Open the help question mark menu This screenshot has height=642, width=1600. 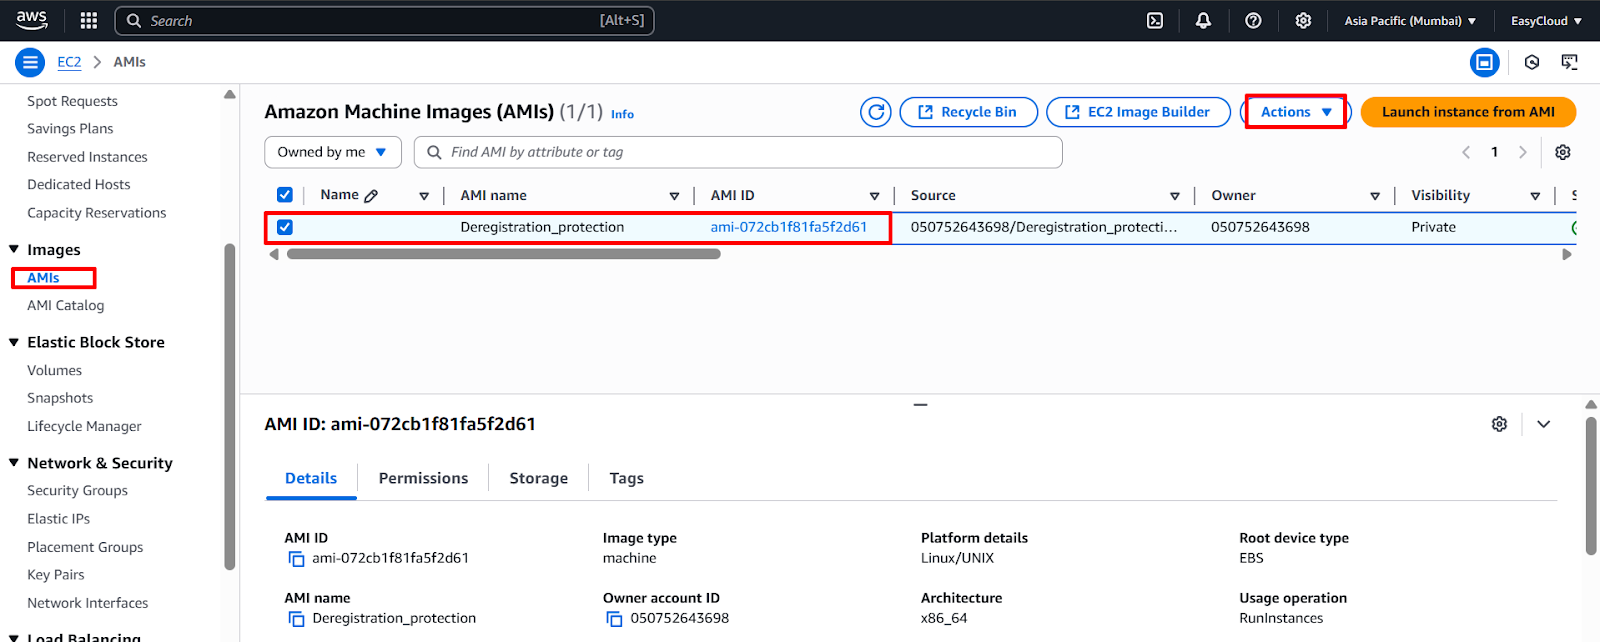pyautogui.click(x=1253, y=20)
